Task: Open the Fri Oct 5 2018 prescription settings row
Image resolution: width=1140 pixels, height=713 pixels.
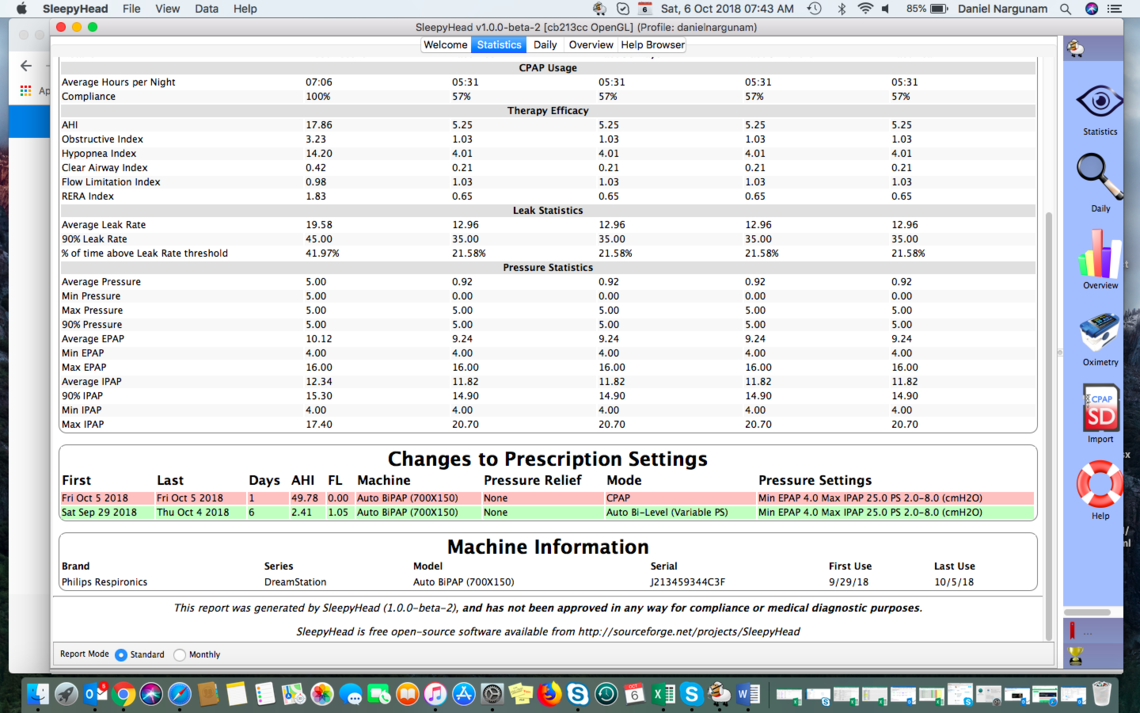Action: coord(547,498)
